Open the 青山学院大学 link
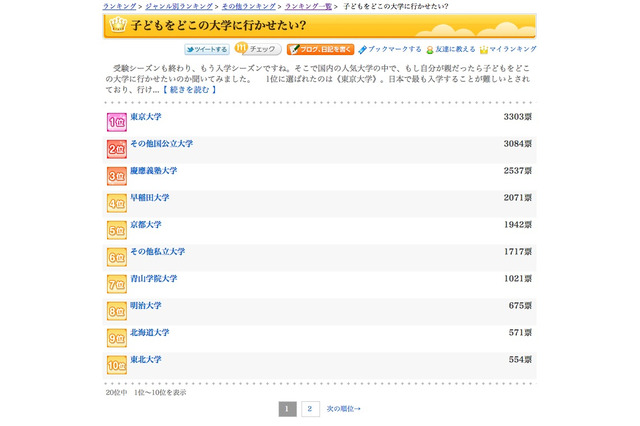 click(154, 278)
